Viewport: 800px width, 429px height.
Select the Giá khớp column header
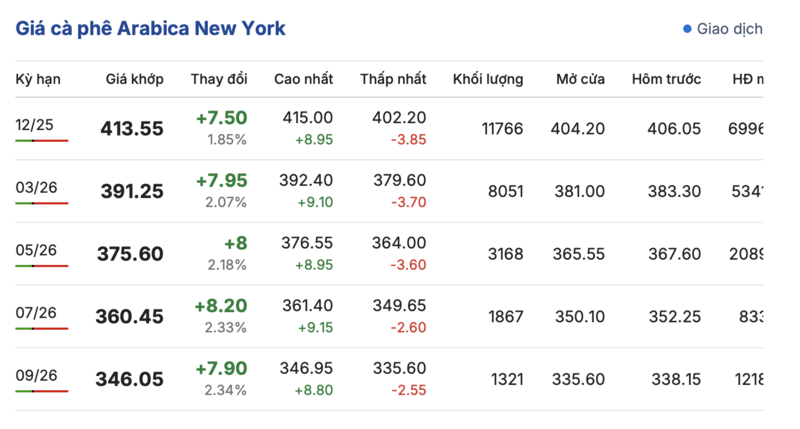[135, 79]
